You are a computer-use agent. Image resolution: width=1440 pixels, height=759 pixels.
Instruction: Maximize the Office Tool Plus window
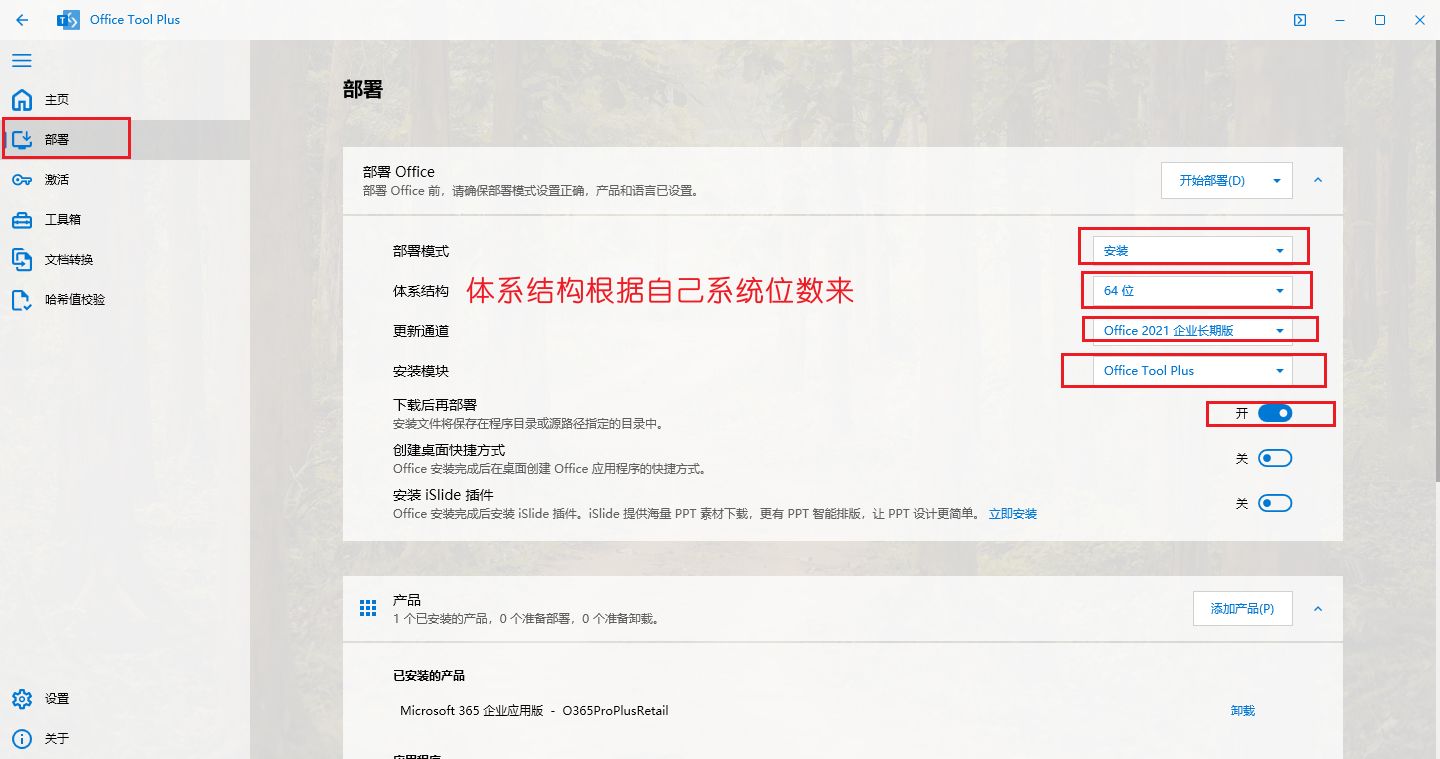point(1380,20)
